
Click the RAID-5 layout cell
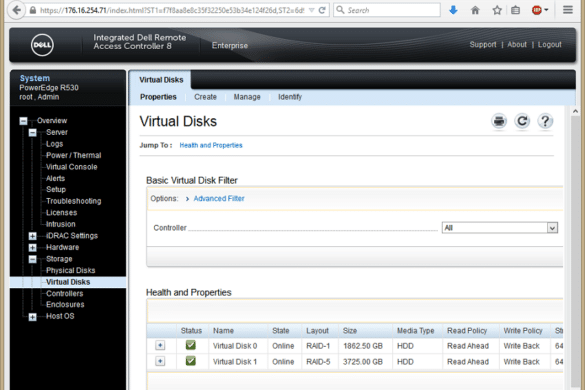click(x=318, y=362)
